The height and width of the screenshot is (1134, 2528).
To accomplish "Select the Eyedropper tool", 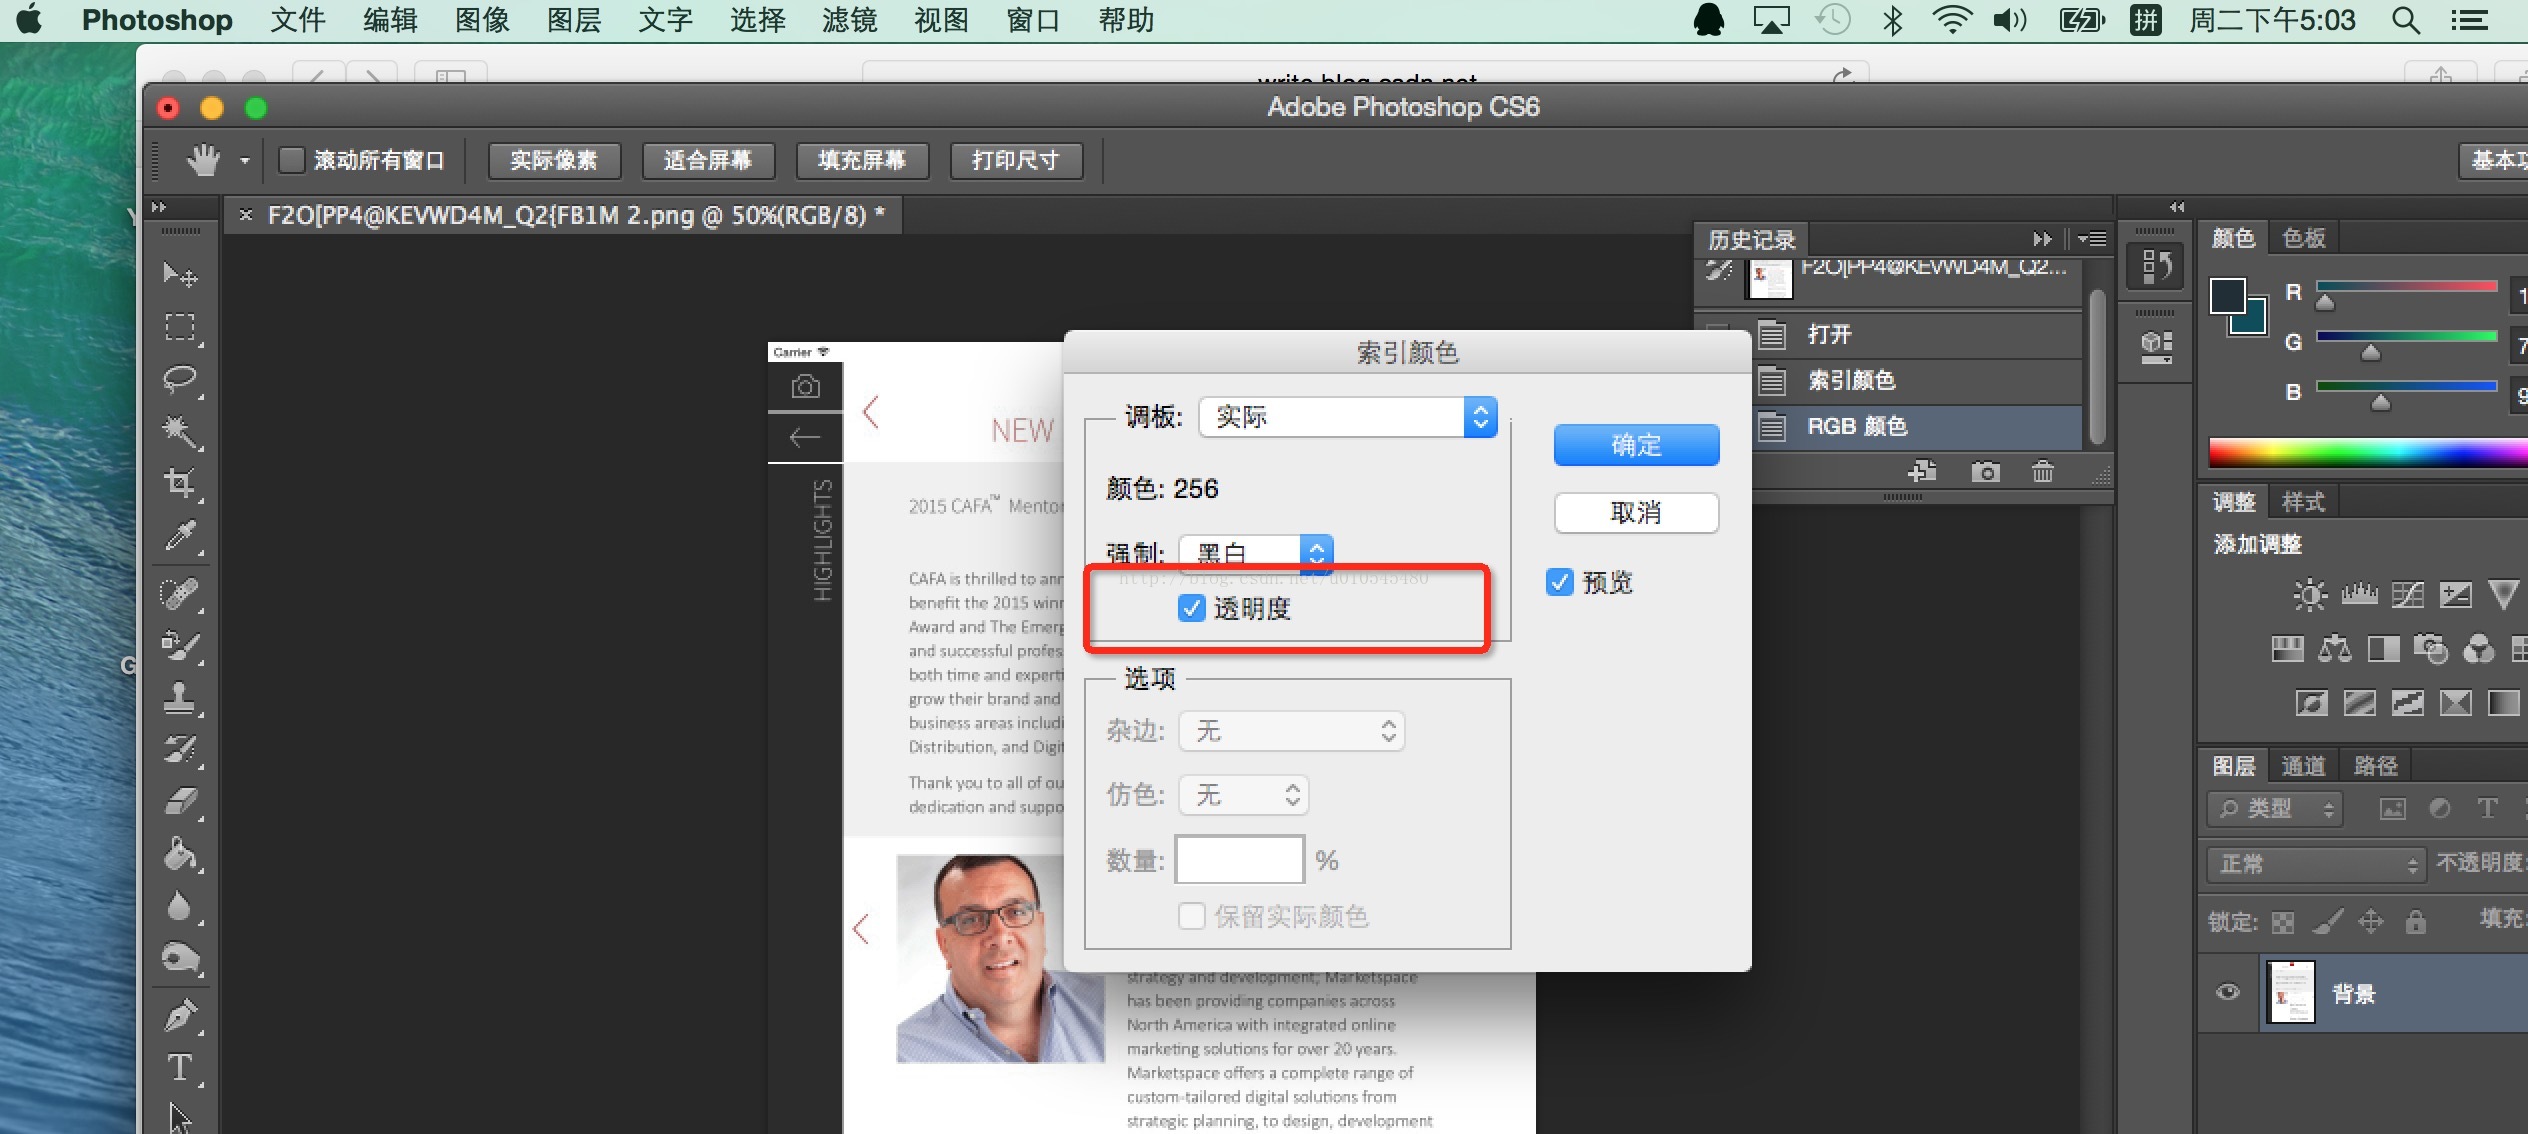I will pos(180,537).
